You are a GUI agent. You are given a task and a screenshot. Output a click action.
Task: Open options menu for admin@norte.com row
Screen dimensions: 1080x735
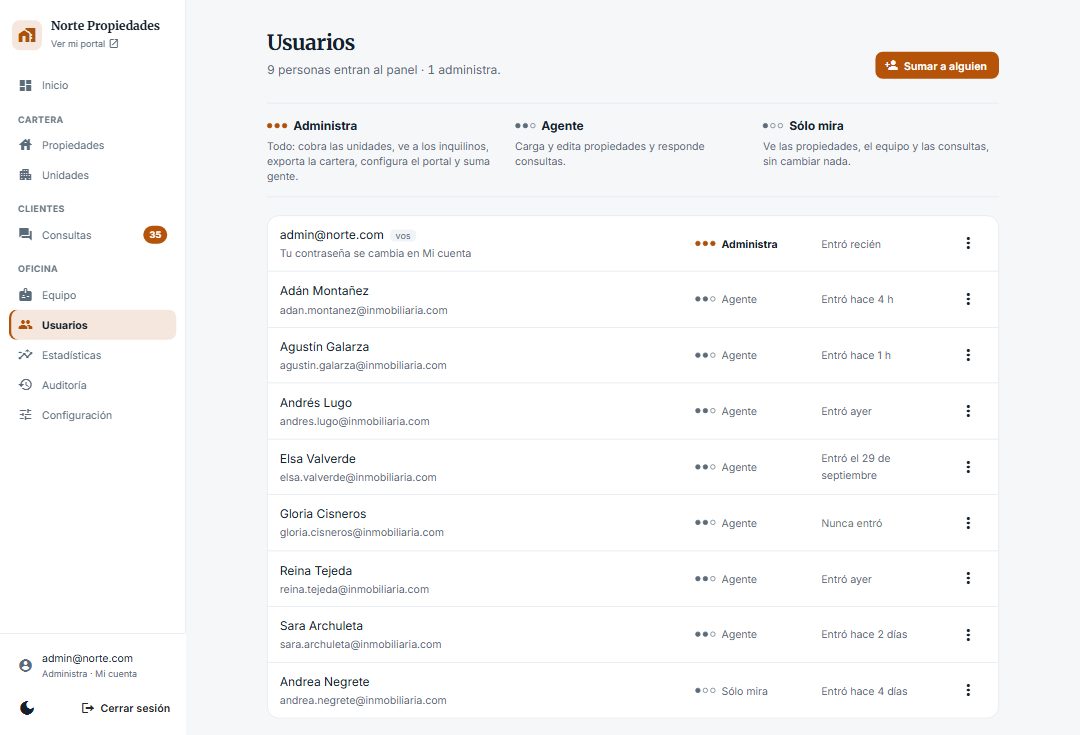coord(968,243)
